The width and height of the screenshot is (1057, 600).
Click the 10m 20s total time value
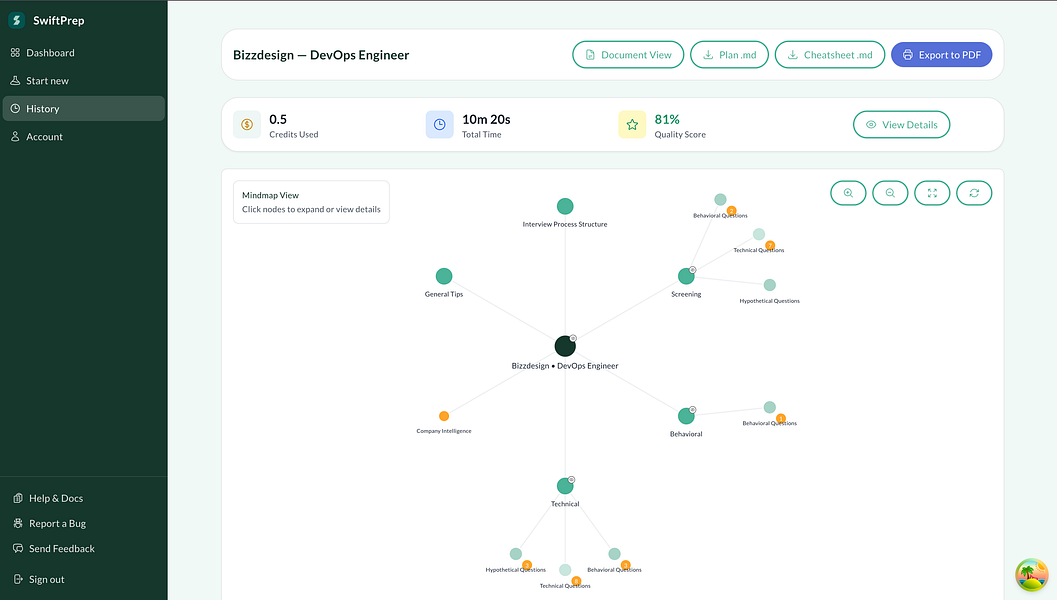pyautogui.click(x=486, y=119)
